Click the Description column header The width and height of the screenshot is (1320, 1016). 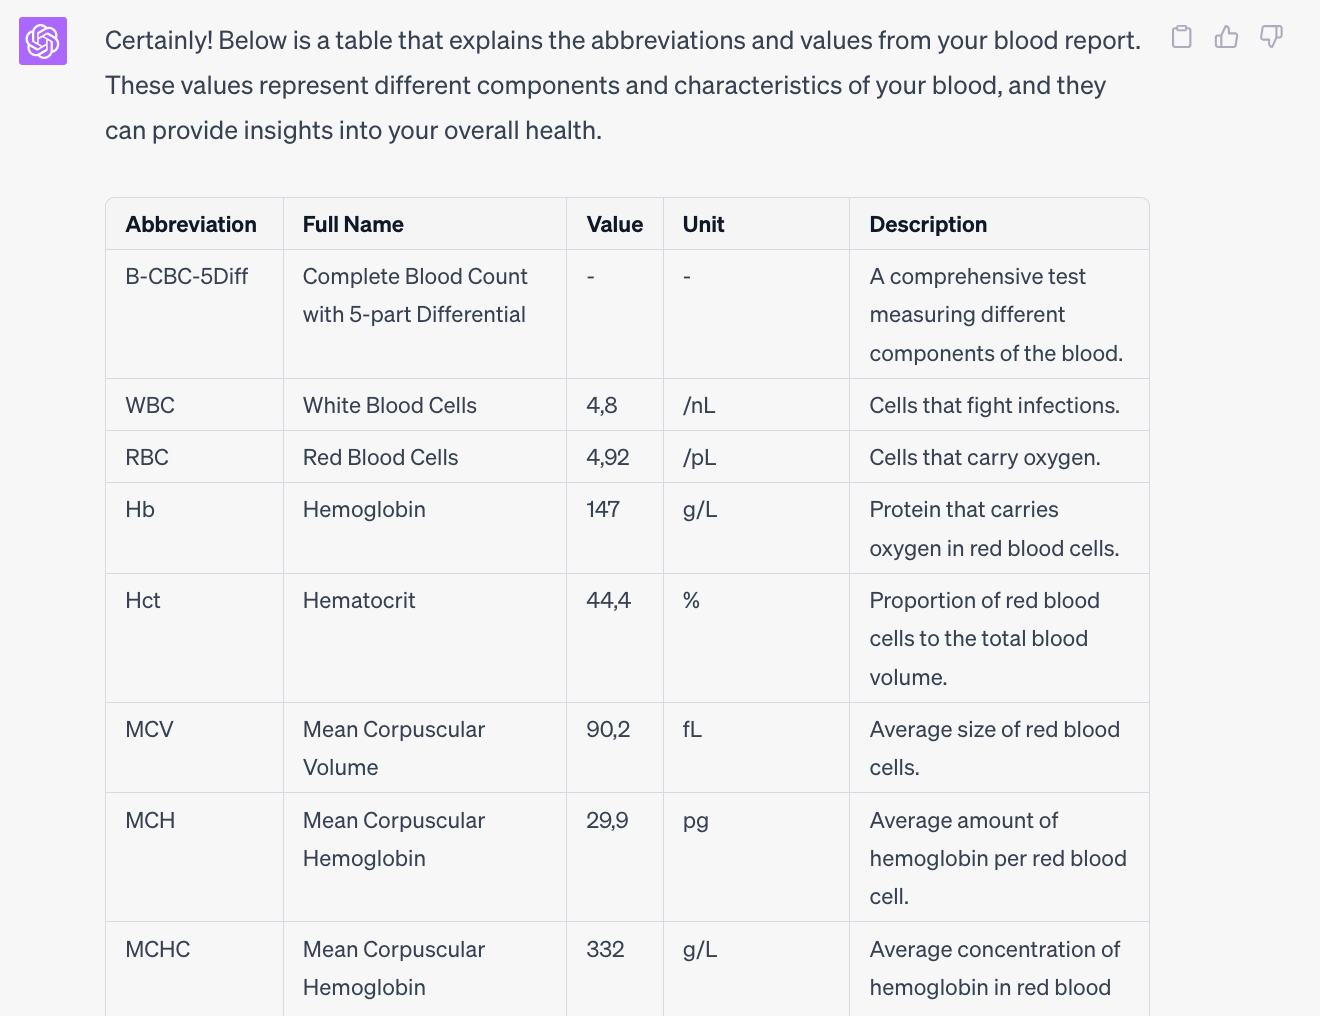coord(928,224)
